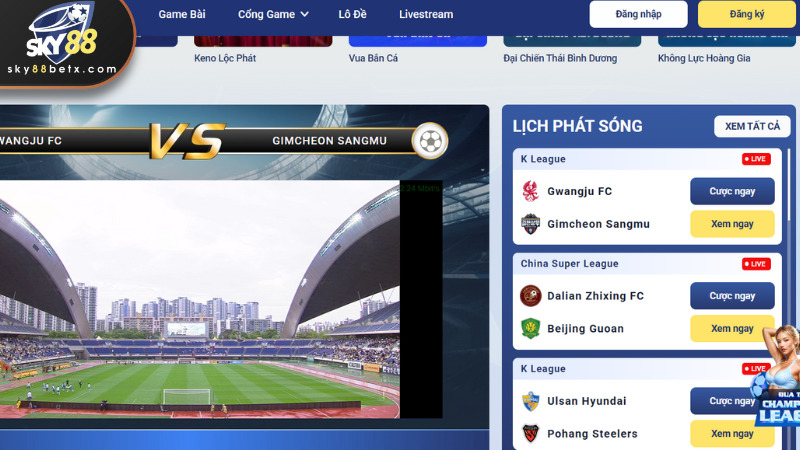Click the livestream video of the stadium

[x=199, y=299]
